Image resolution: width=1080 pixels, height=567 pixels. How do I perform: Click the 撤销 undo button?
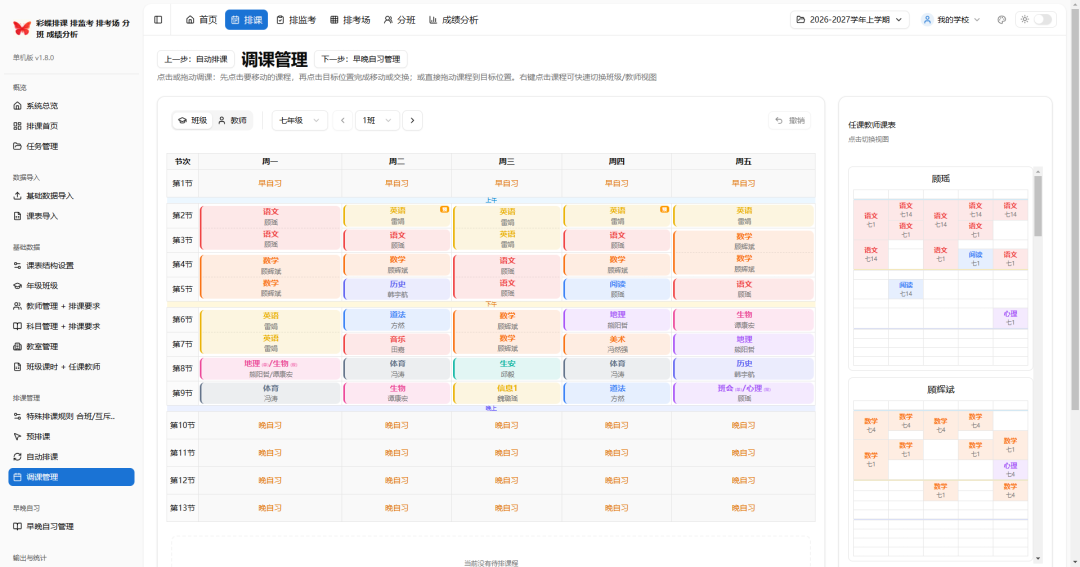[789, 121]
